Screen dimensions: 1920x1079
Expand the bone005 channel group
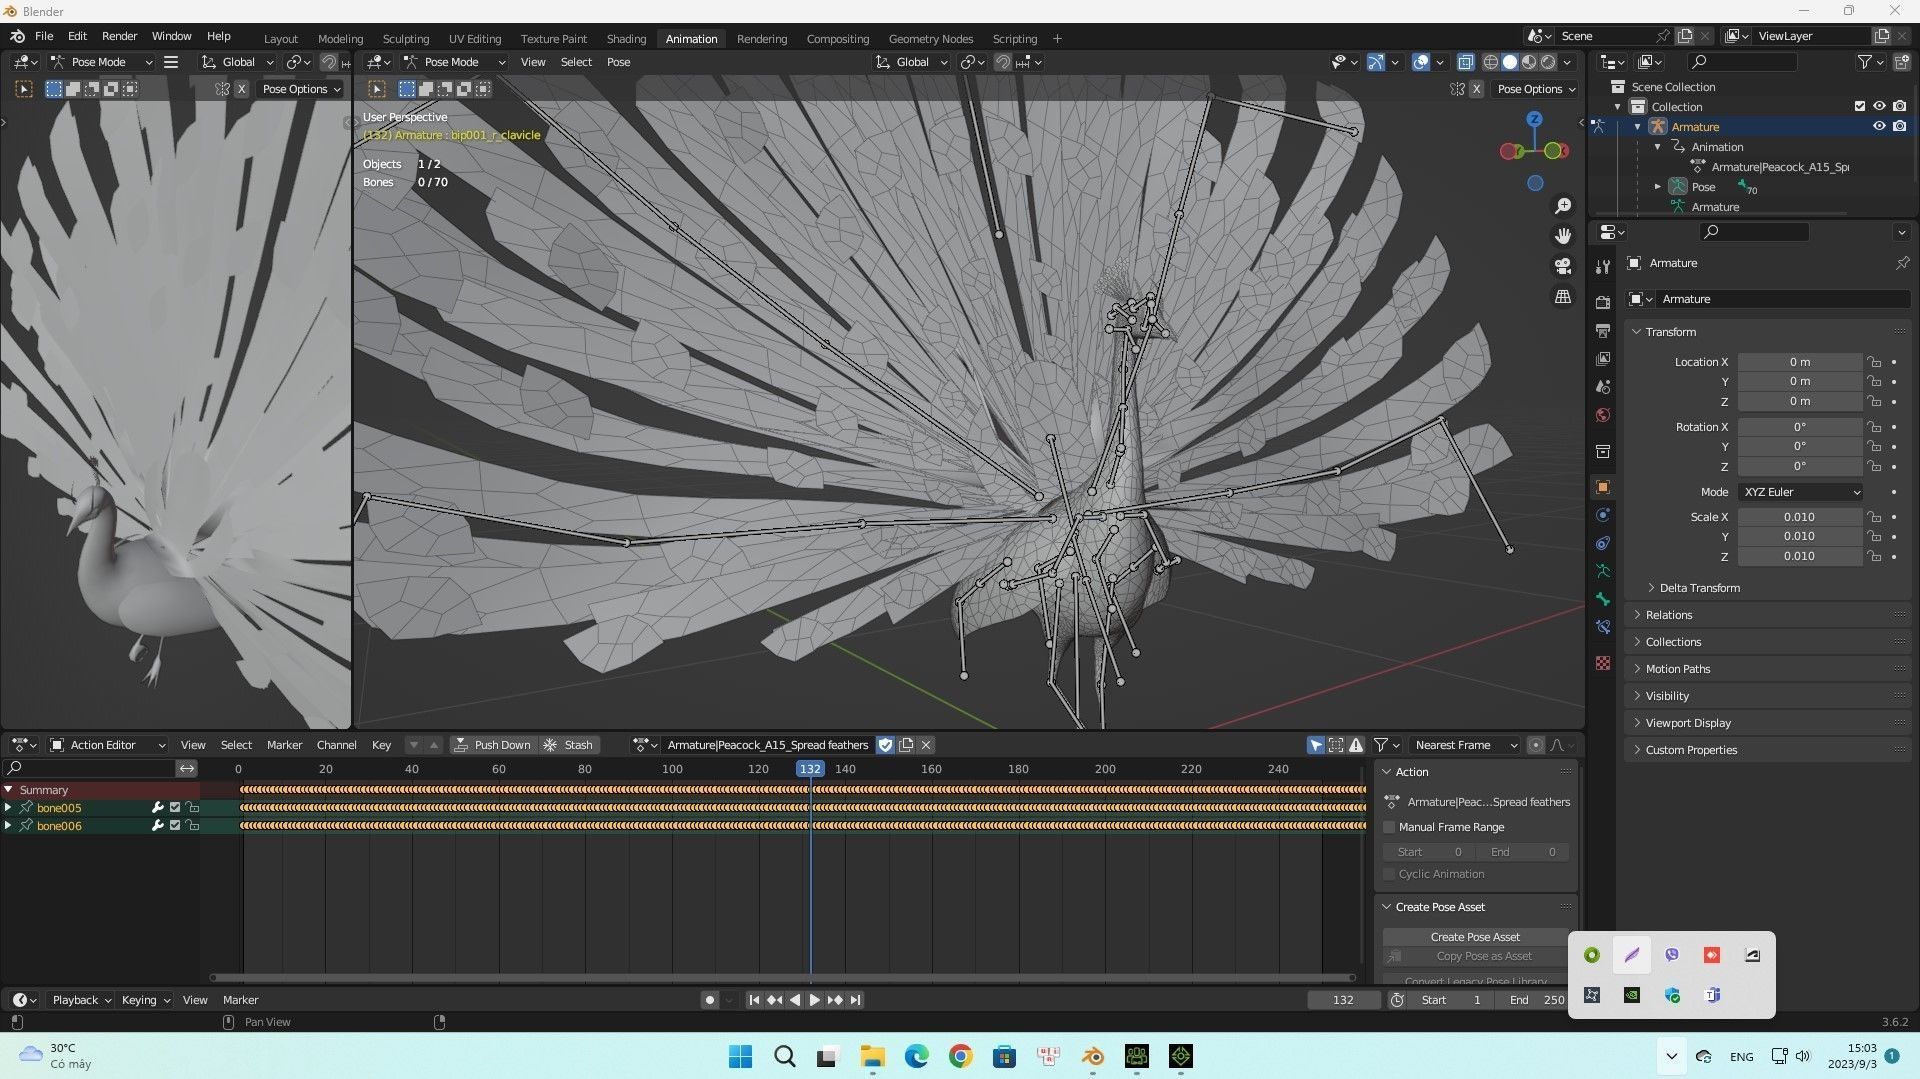(8, 808)
